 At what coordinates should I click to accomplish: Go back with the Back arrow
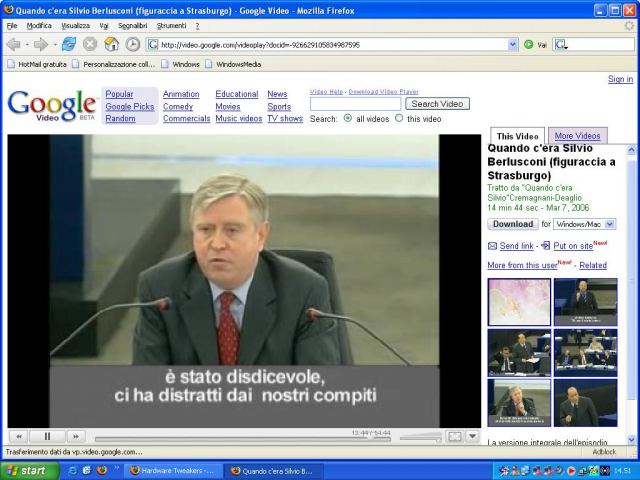(x=13, y=44)
